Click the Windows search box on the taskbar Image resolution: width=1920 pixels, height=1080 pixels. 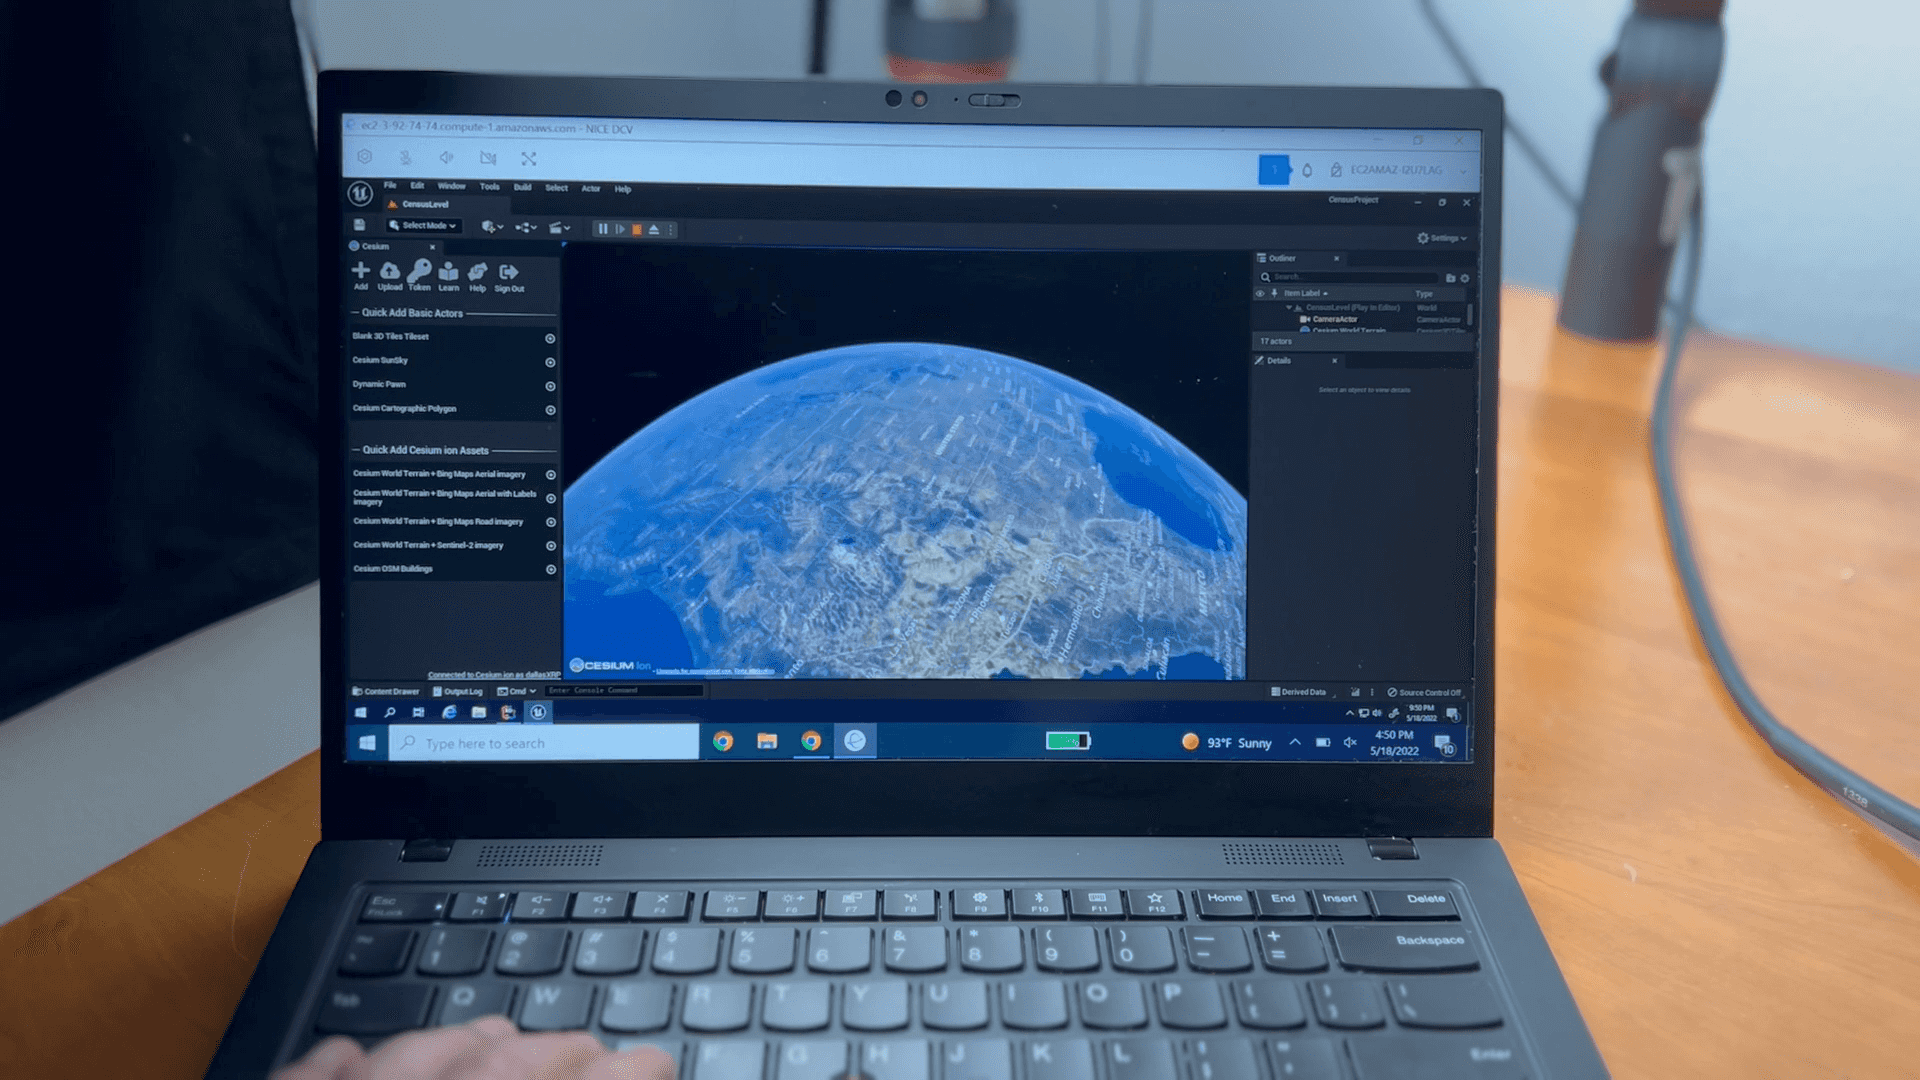coord(543,743)
